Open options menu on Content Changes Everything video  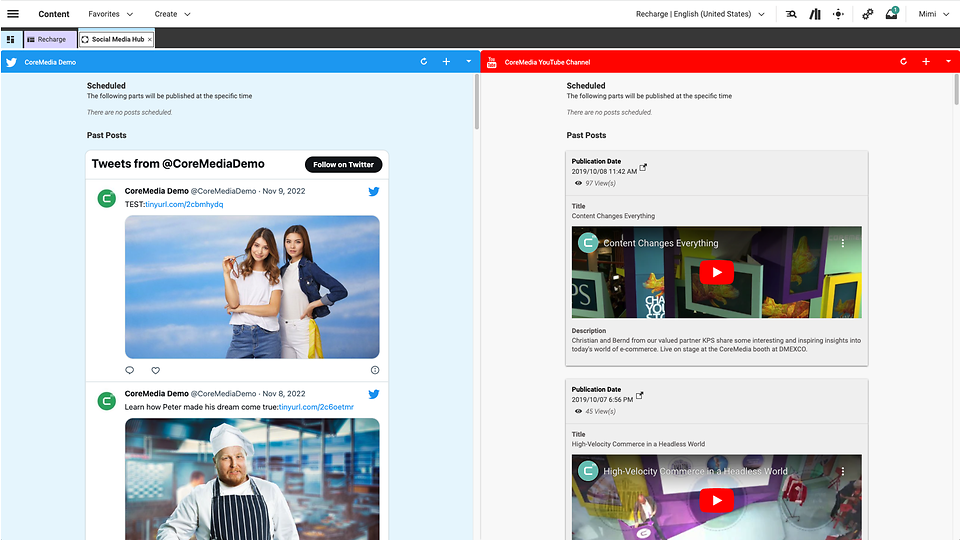(x=843, y=243)
